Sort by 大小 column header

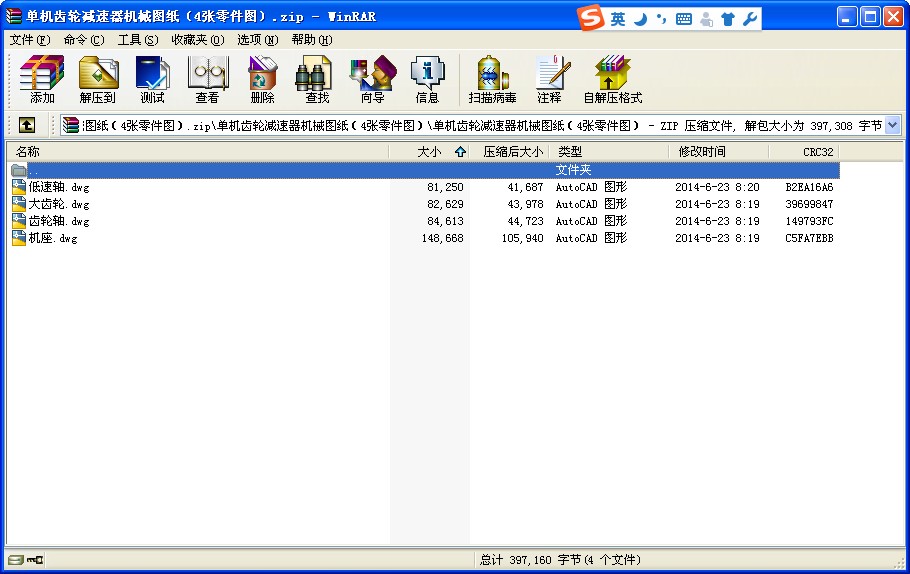tap(429, 152)
